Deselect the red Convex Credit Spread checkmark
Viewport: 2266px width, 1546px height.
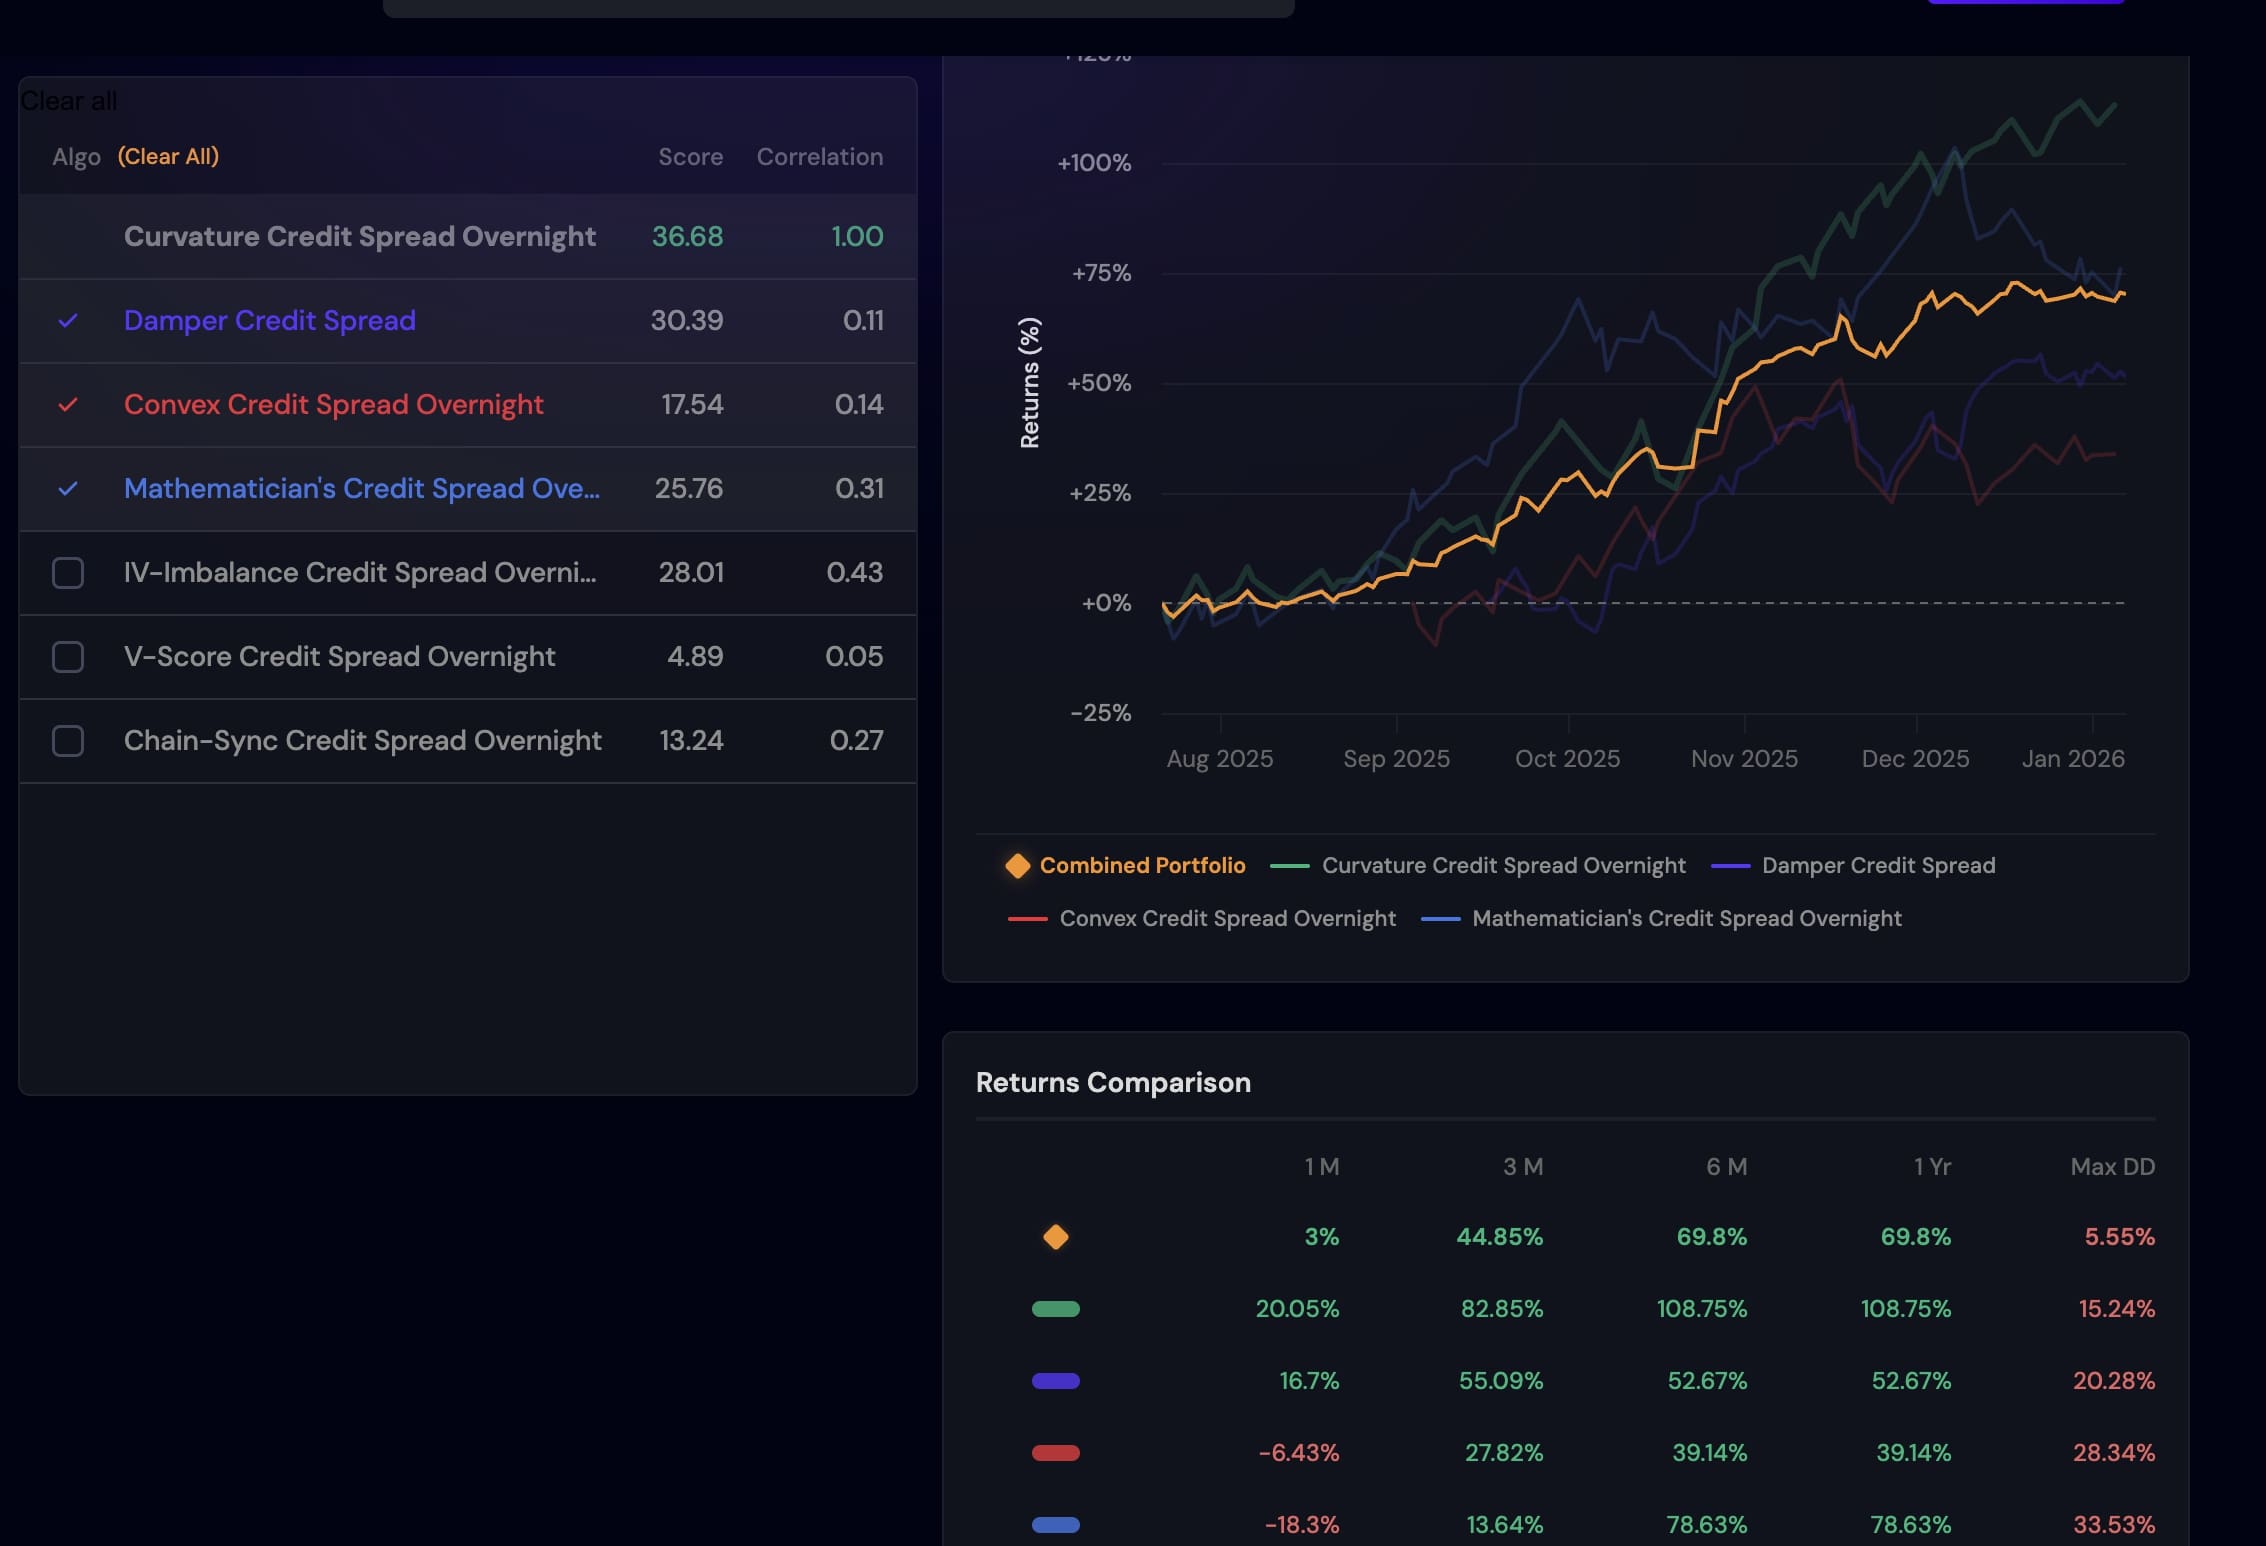pos(68,405)
